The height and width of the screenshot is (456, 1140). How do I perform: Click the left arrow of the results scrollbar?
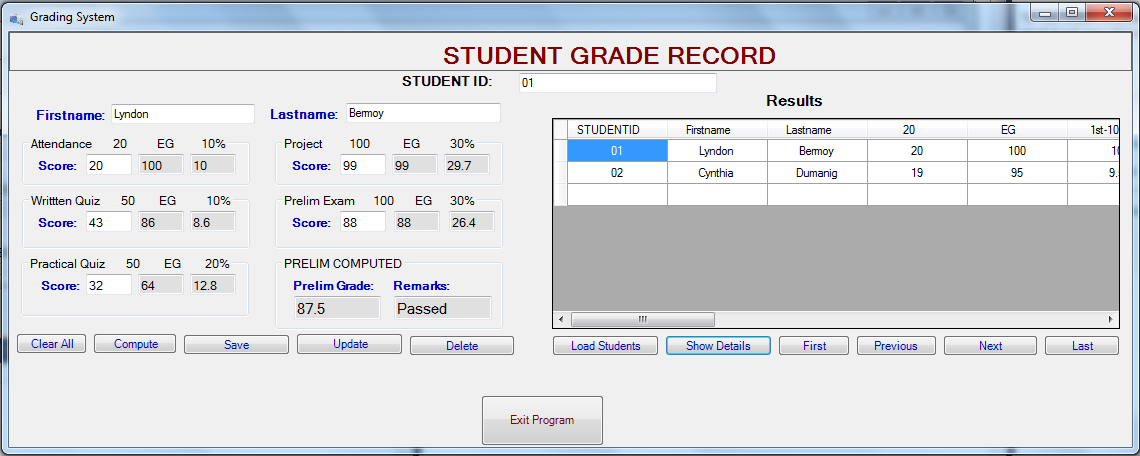coord(561,319)
